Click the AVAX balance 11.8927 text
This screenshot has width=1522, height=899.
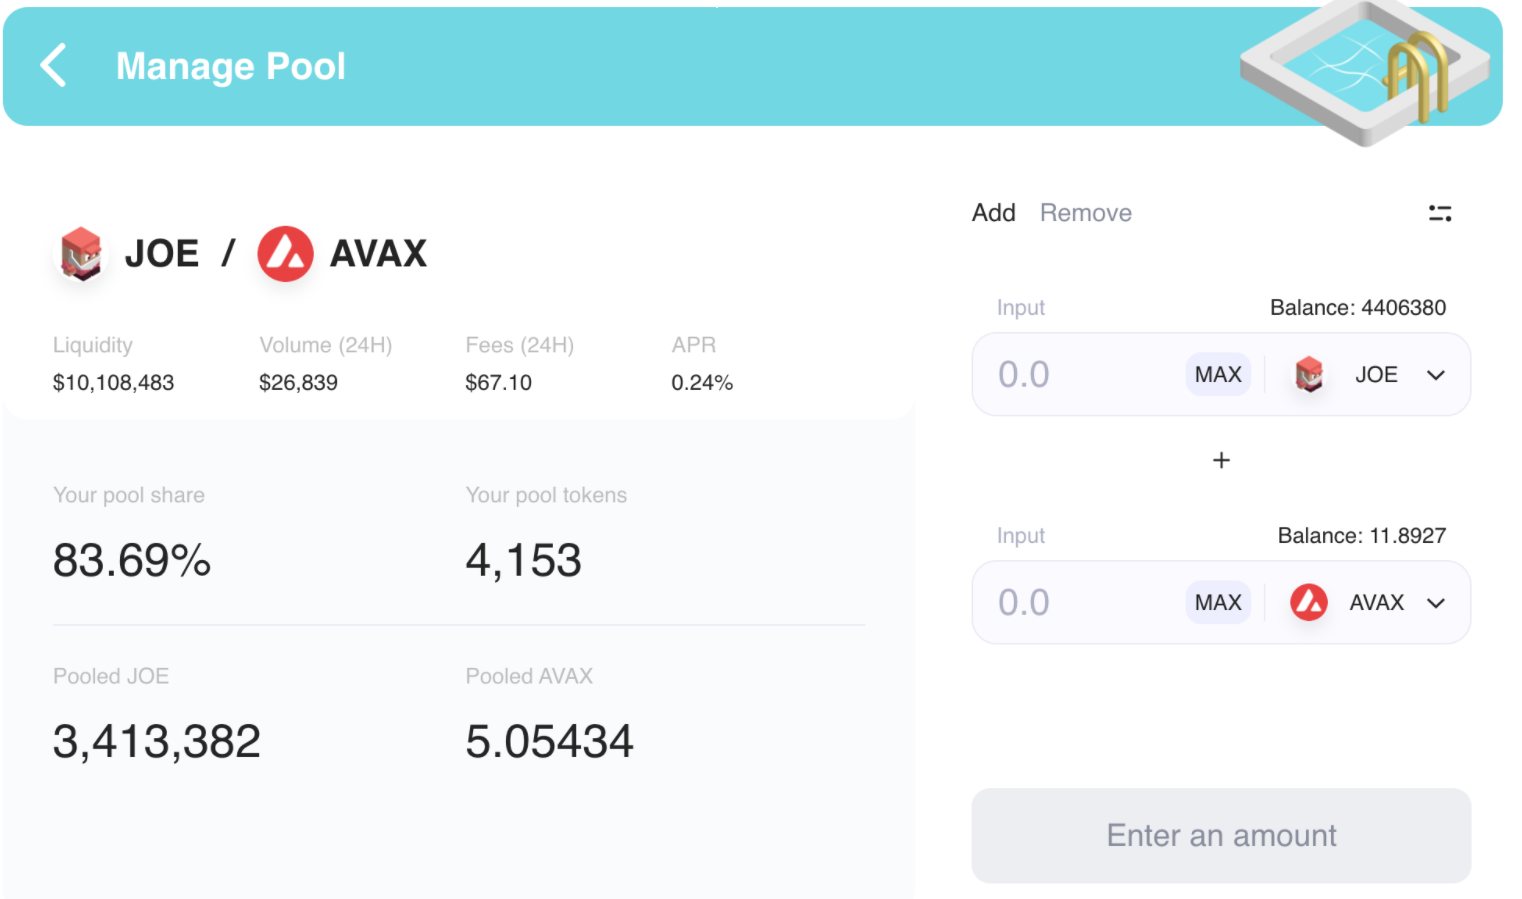1361,536
